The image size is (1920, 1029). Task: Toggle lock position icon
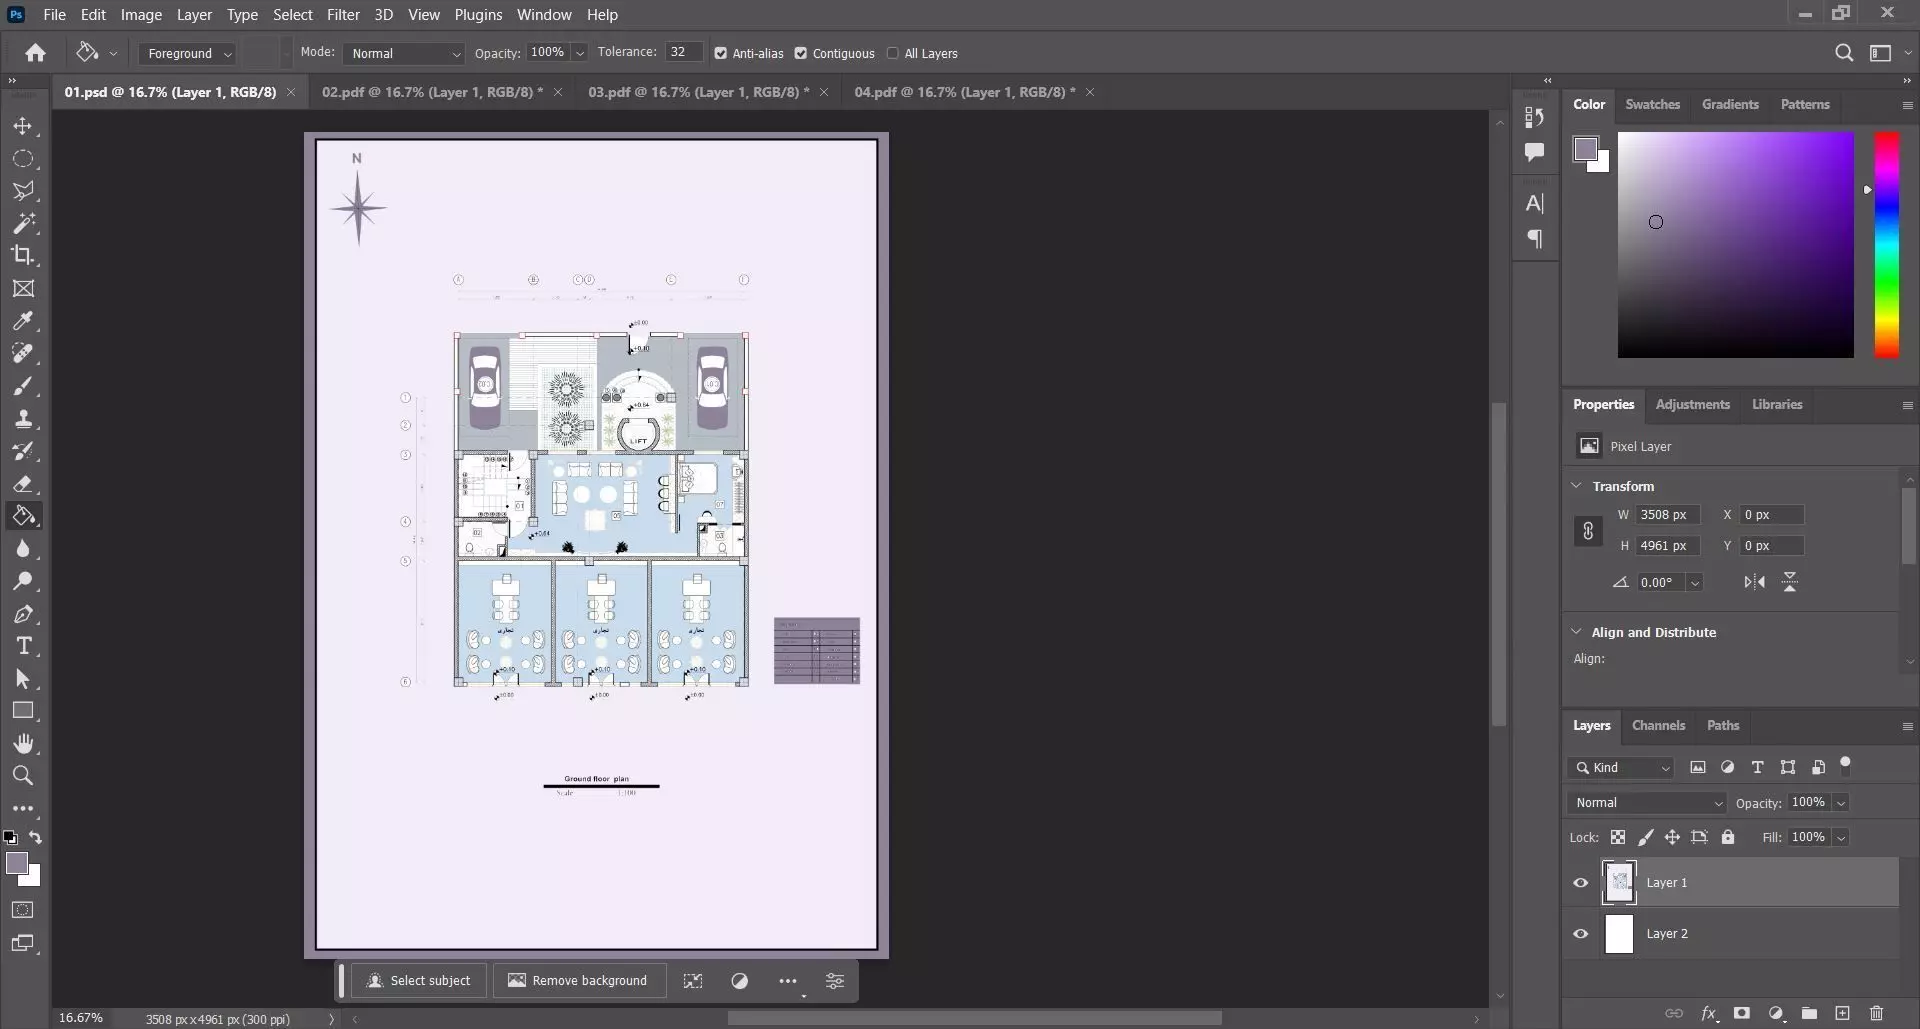1671,837
